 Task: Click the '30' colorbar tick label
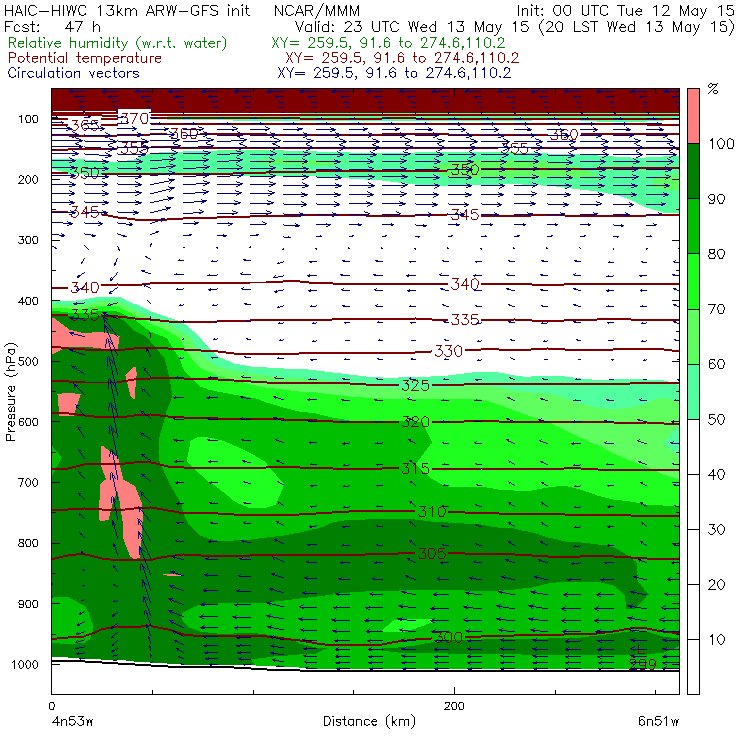point(716,530)
